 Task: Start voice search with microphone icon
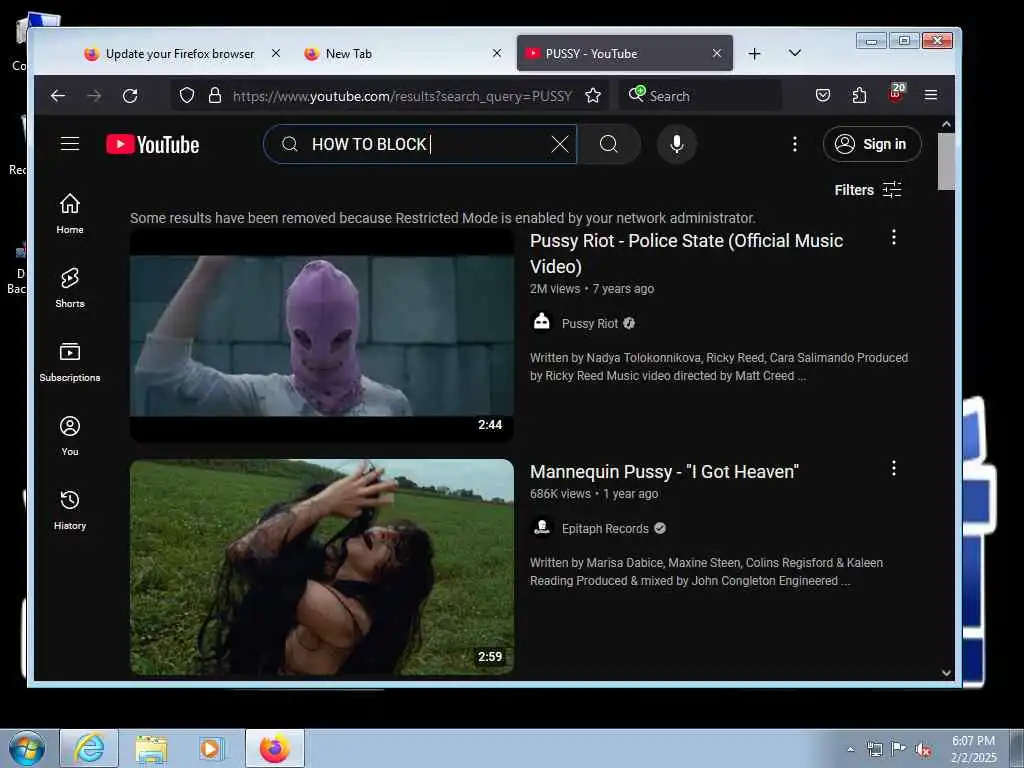pos(677,144)
